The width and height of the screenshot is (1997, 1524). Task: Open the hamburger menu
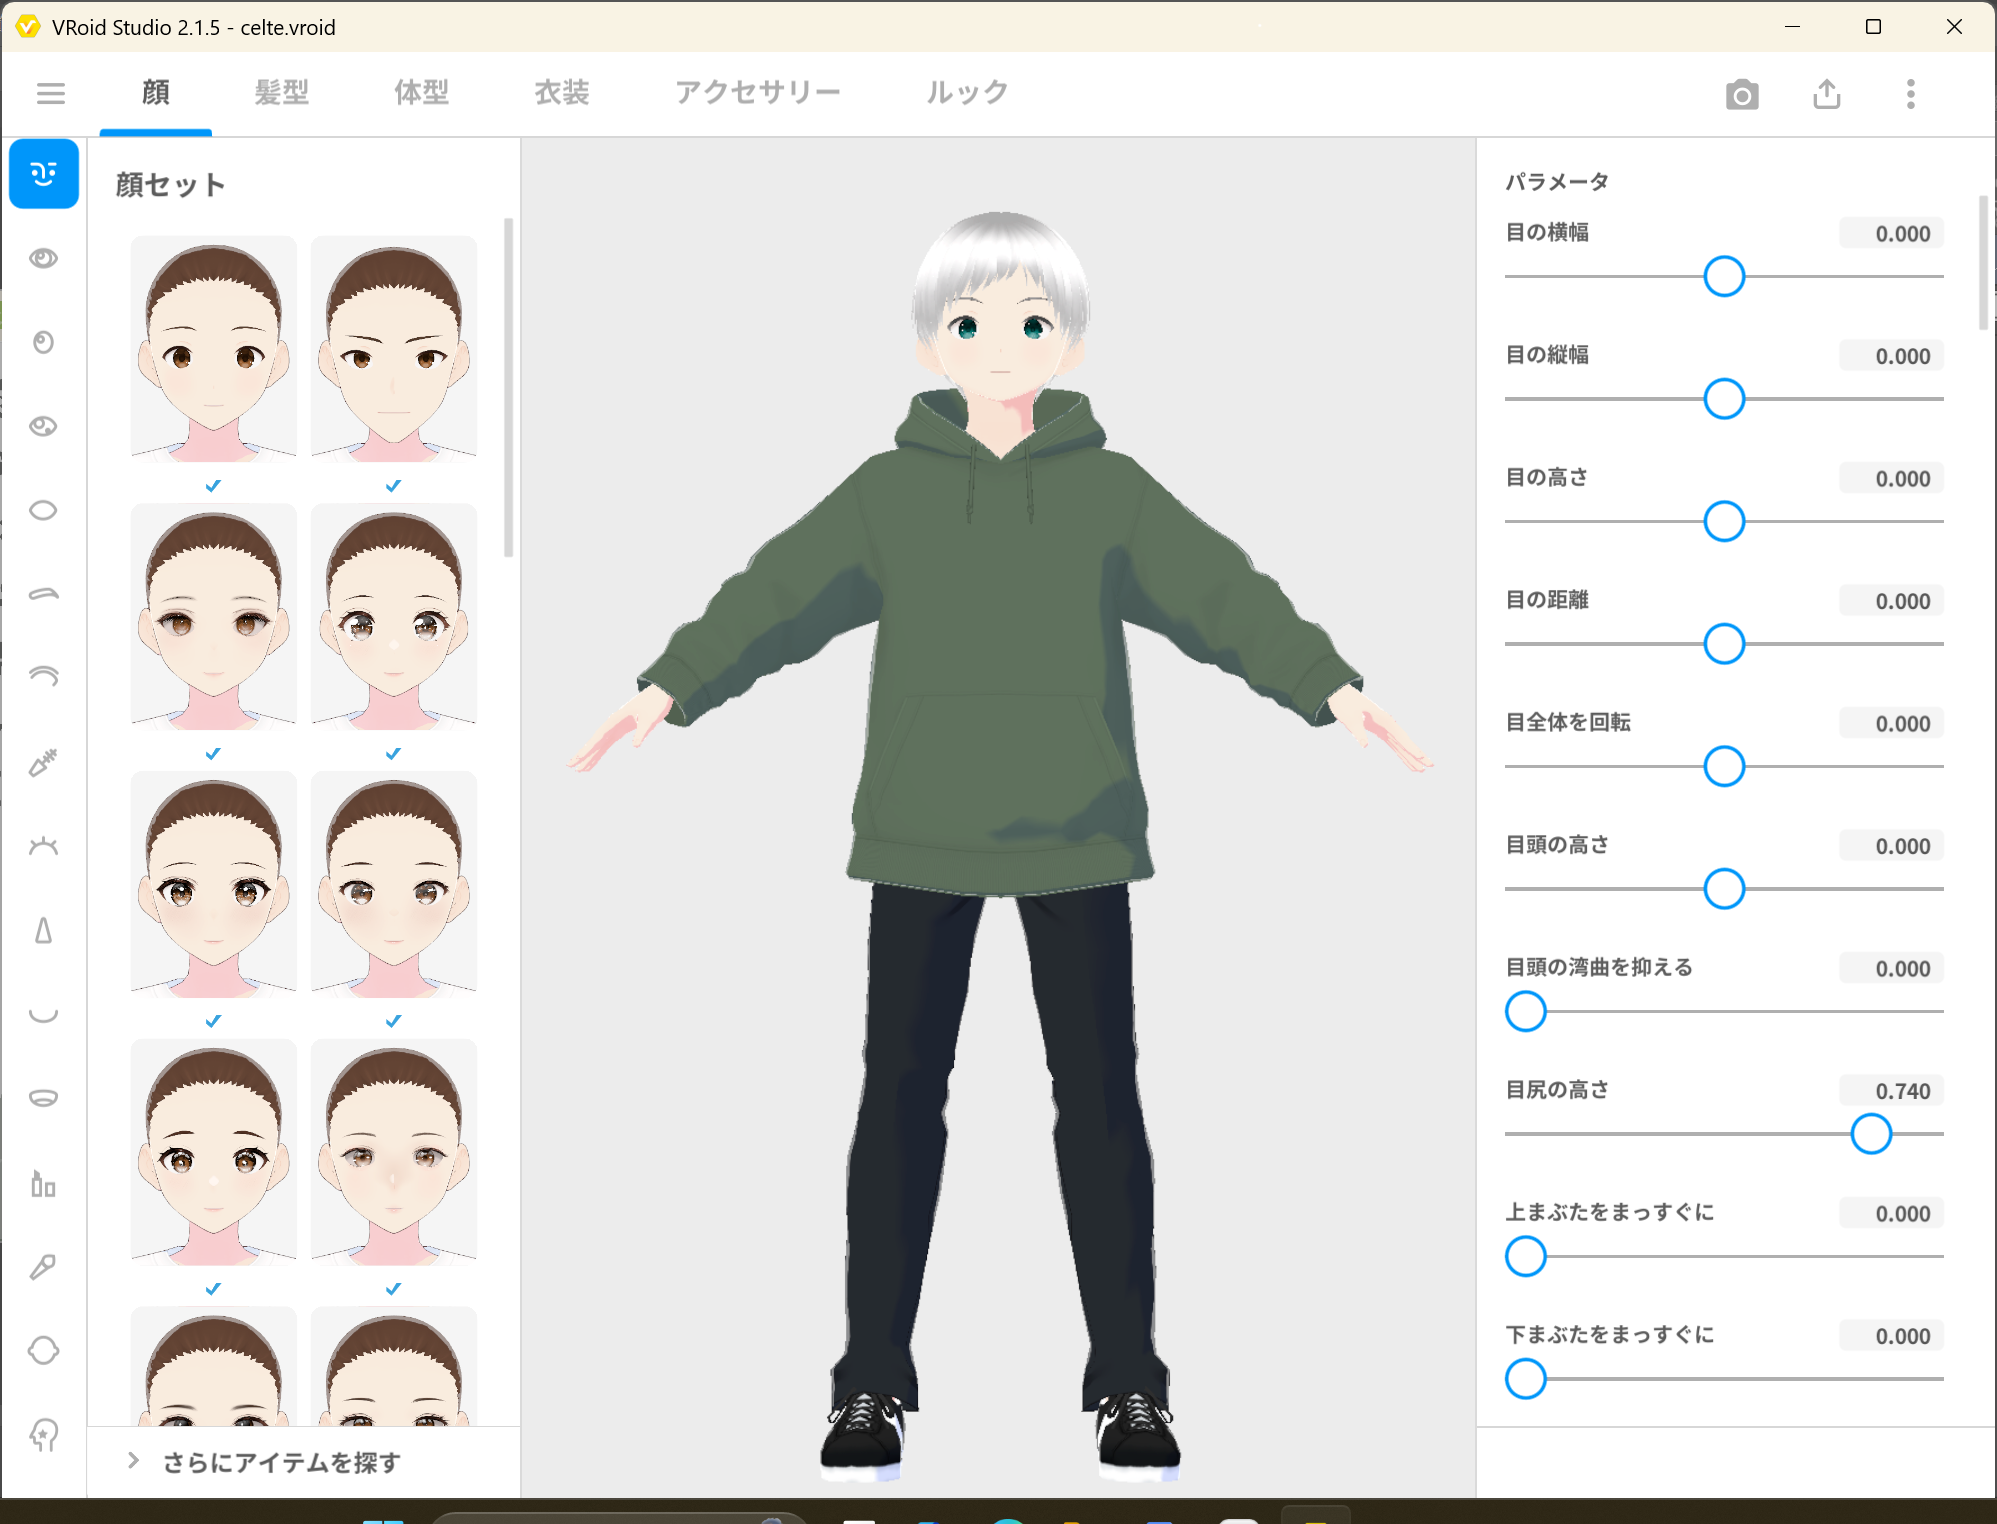pos(50,93)
